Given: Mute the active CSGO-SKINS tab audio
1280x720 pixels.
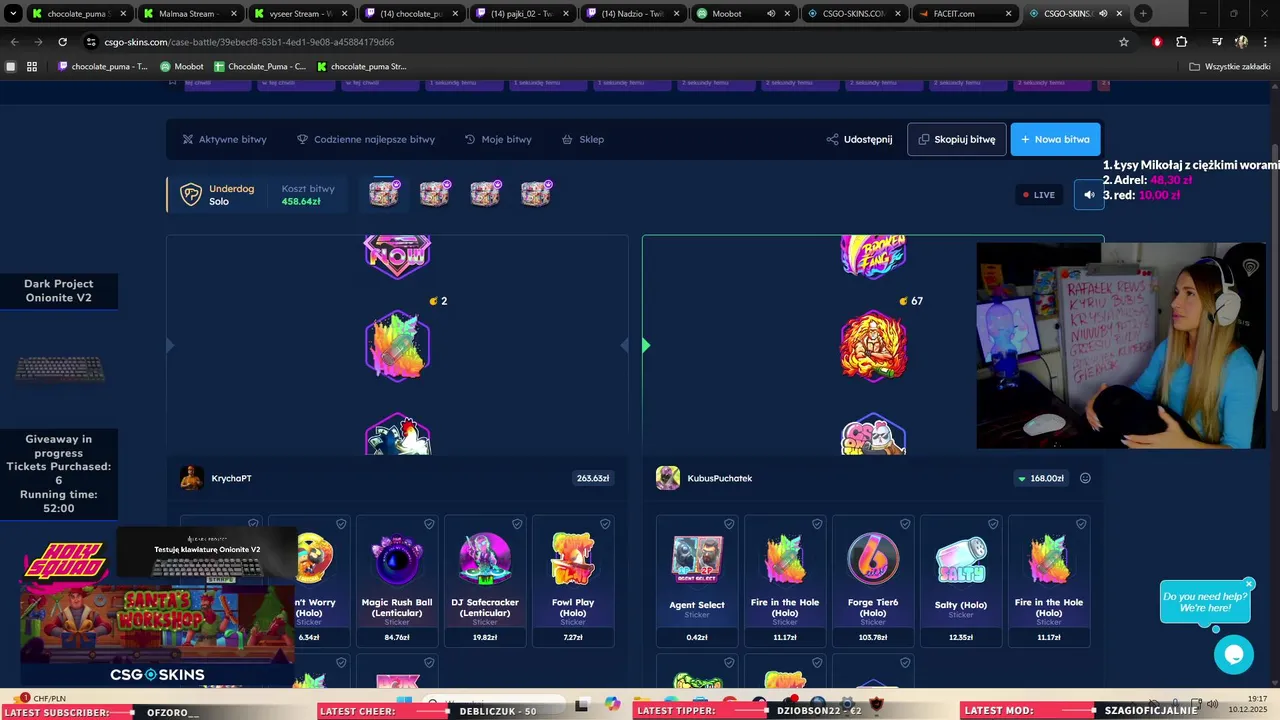Looking at the screenshot, I should pos(1103,13).
